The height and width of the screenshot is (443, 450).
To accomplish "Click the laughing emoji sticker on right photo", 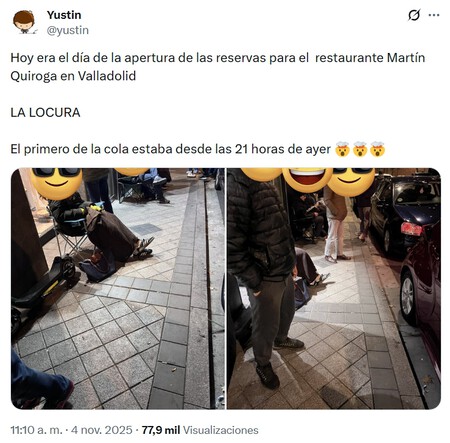I will [x=307, y=180].
